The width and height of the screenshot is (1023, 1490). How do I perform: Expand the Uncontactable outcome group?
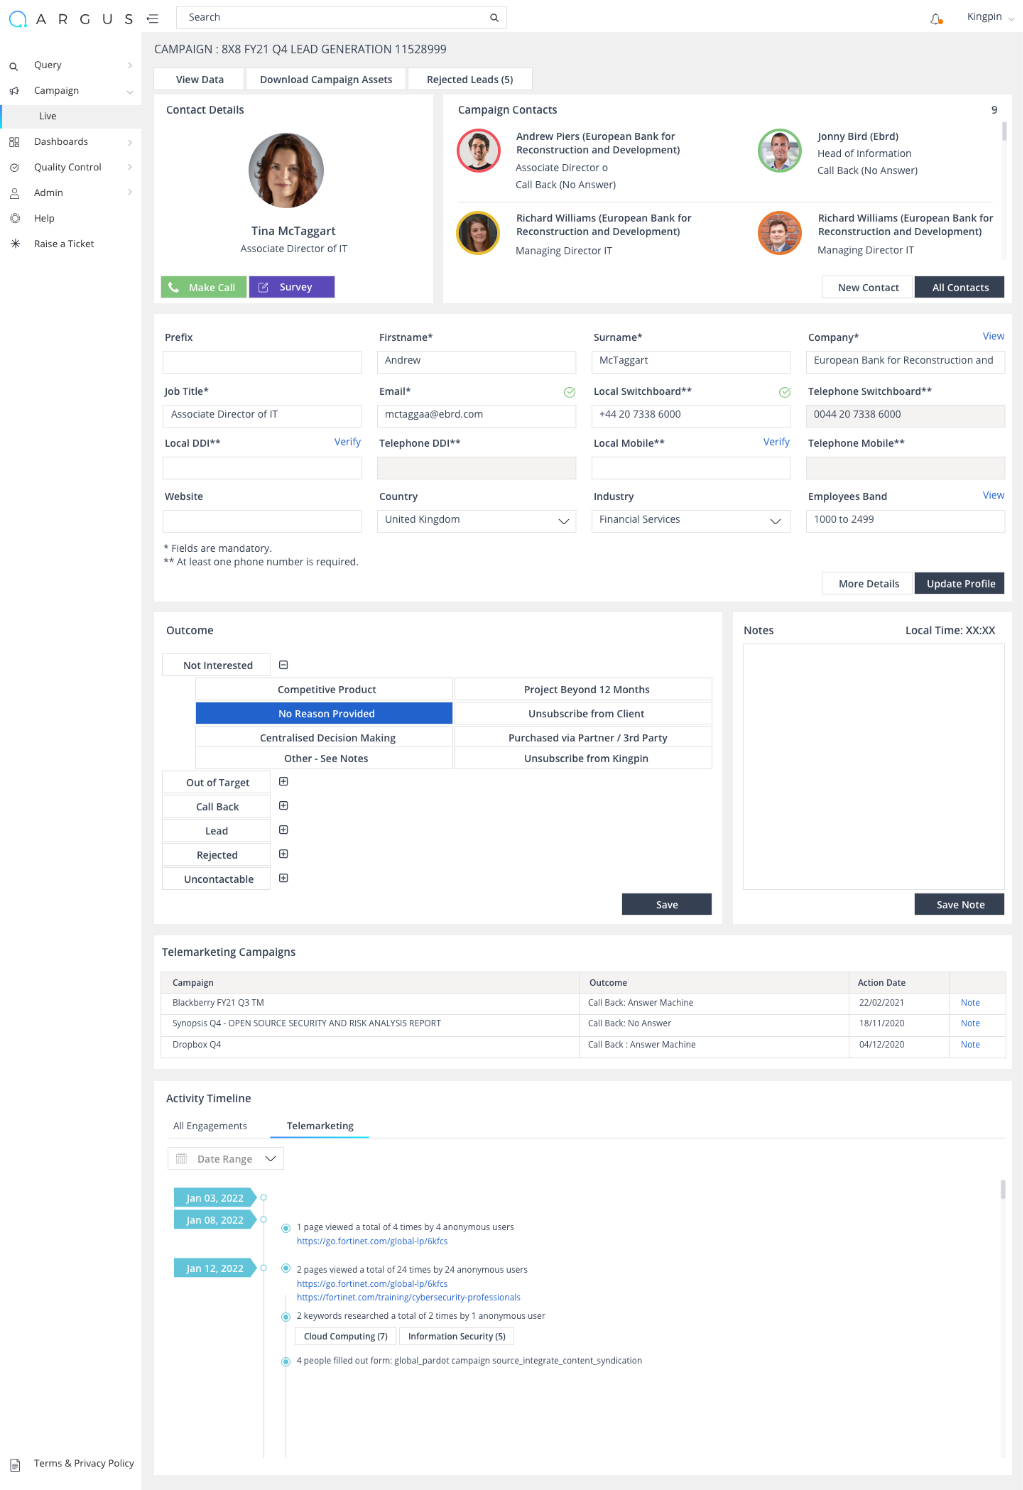tap(283, 878)
